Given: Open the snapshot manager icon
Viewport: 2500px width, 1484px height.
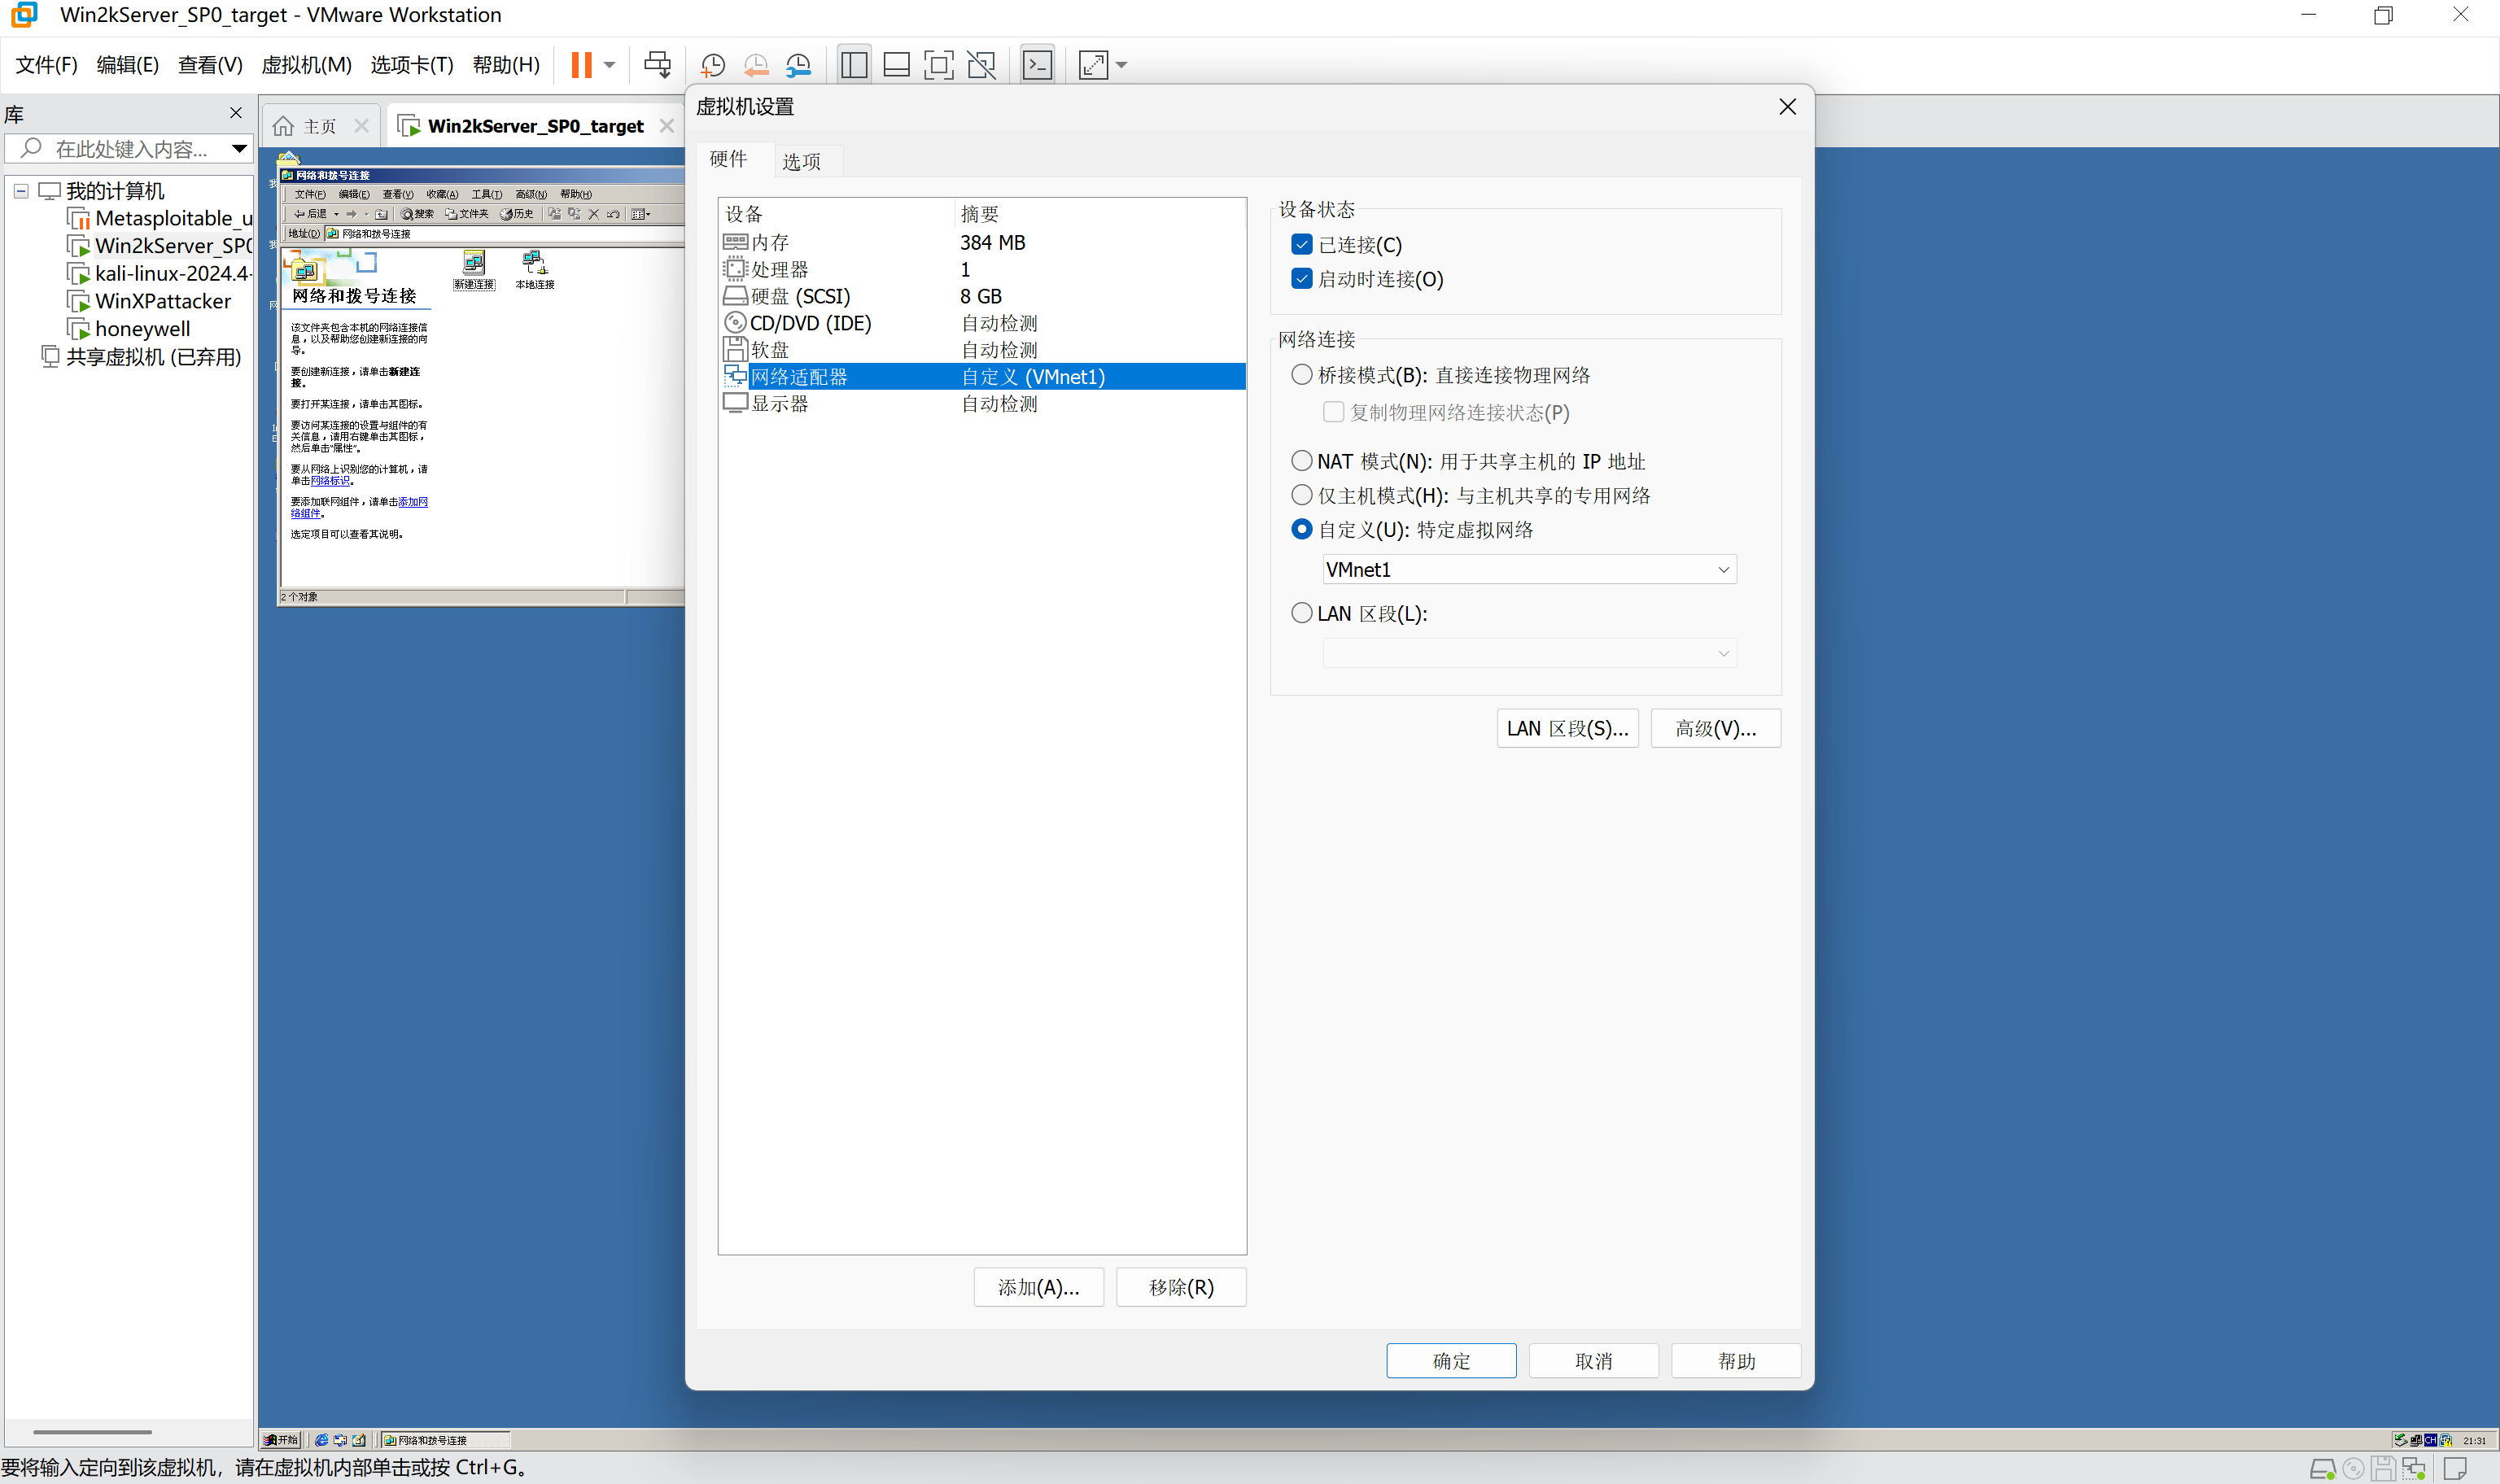Looking at the screenshot, I should [798, 65].
